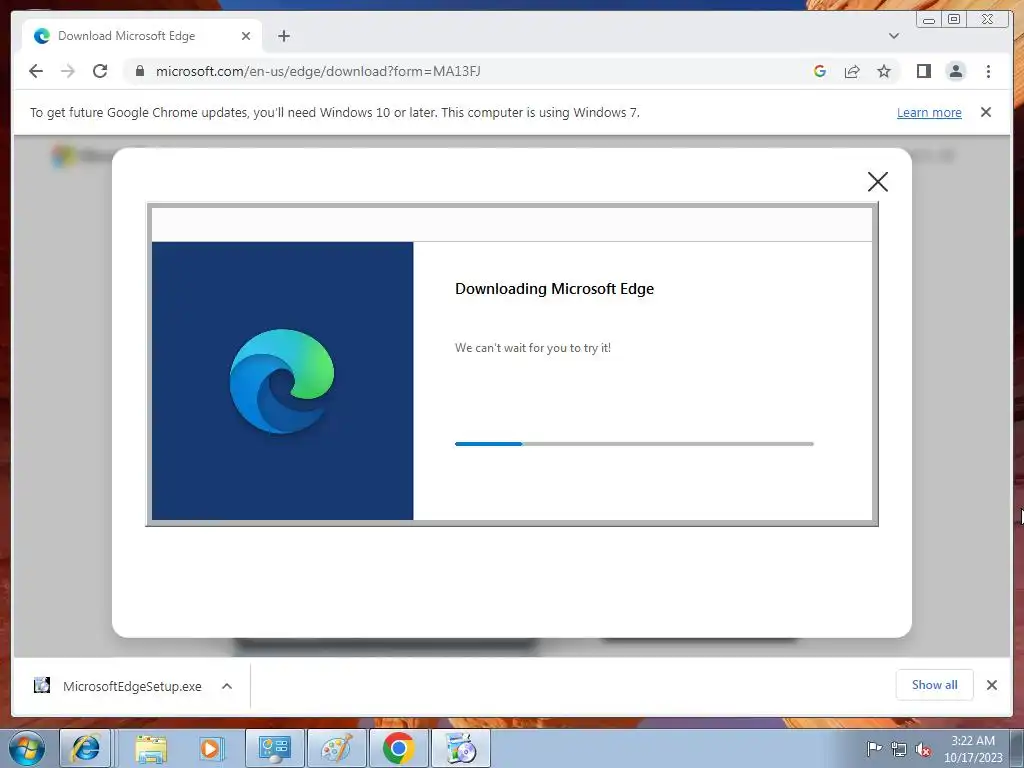Screen dimensions: 1024x768
Task: Click the Edge favicon on the tab
Action: [42, 36]
